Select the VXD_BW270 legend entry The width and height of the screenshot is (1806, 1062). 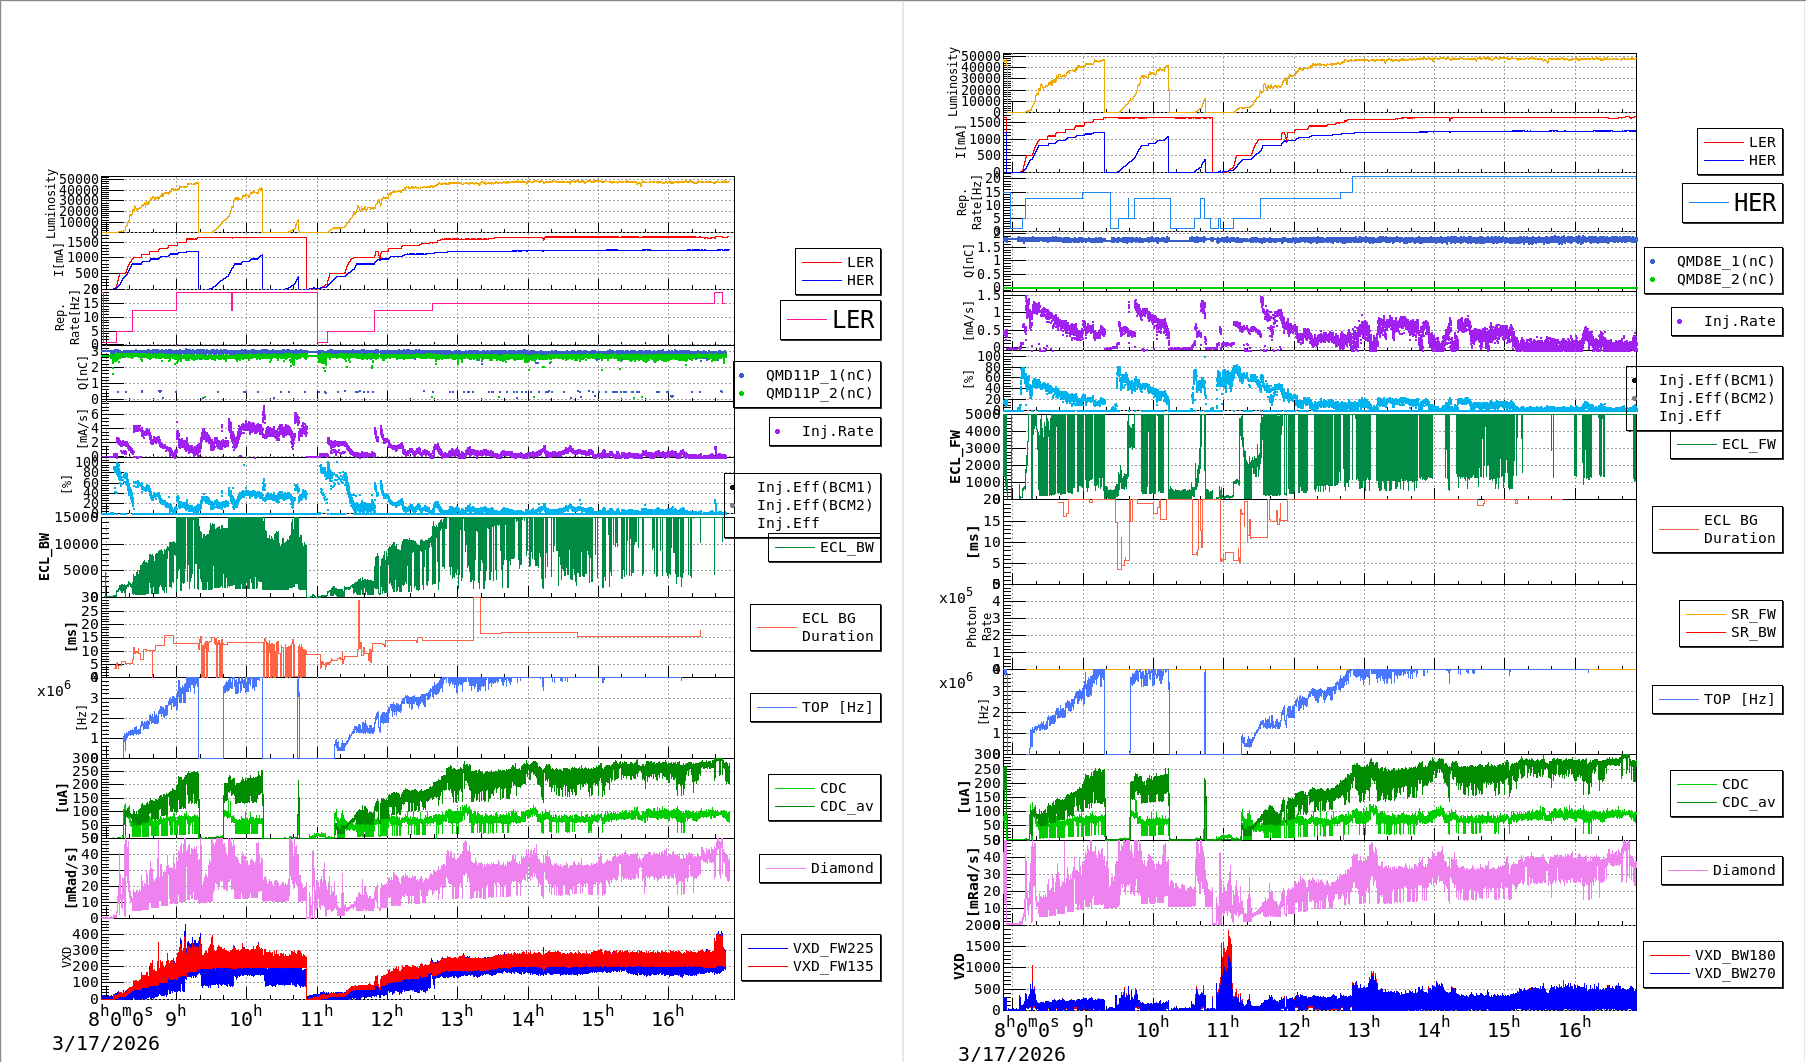1734,973
